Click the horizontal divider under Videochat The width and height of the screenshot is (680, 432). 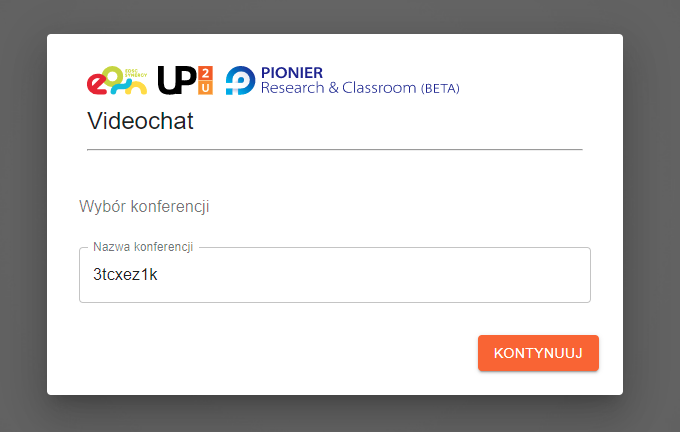pyautogui.click(x=335, y=150)
